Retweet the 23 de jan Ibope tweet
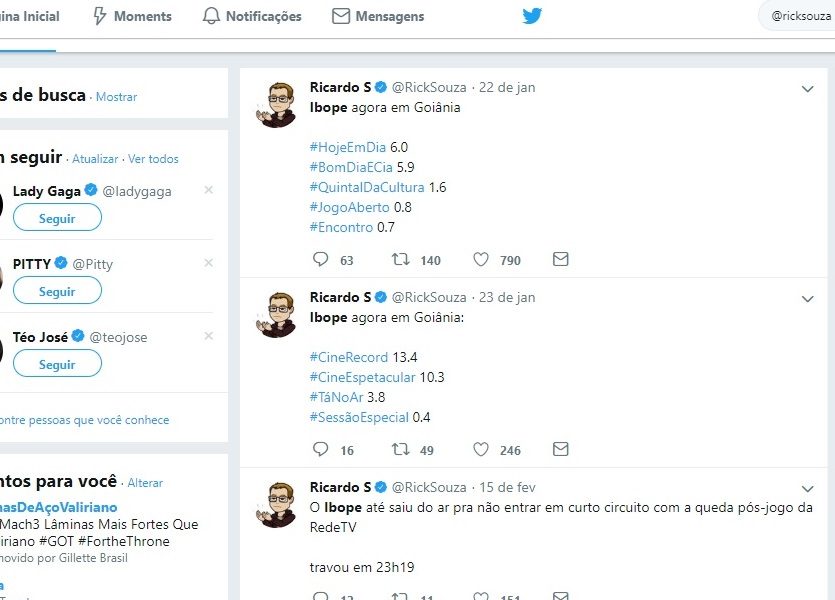 point(400,450)
